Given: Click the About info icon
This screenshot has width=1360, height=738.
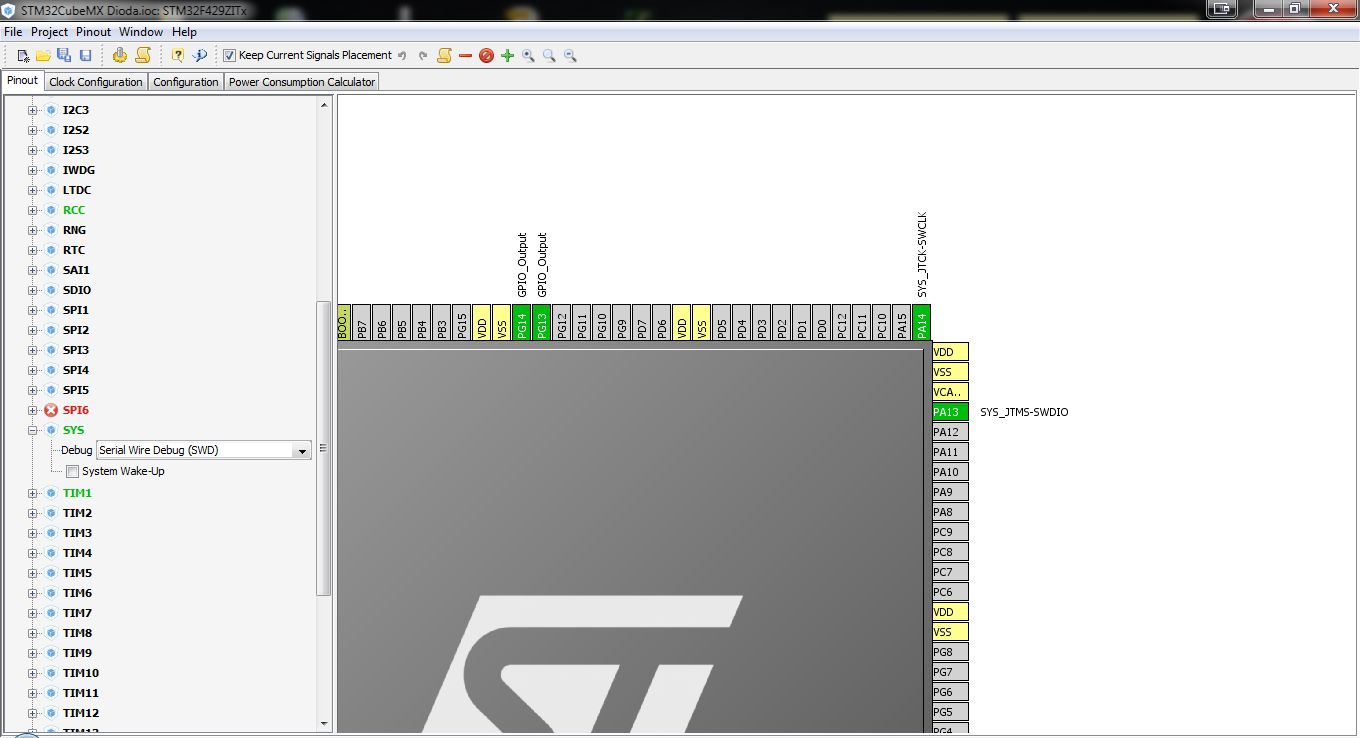Looking at the screenshot, I should click(200, 56).
